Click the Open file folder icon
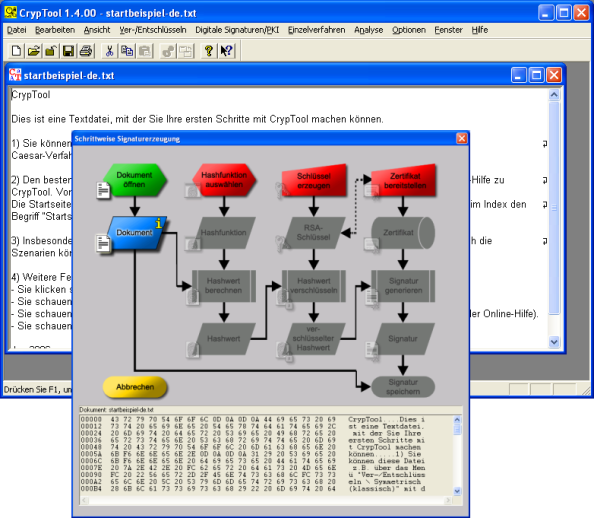 click(x=34, y=51)
